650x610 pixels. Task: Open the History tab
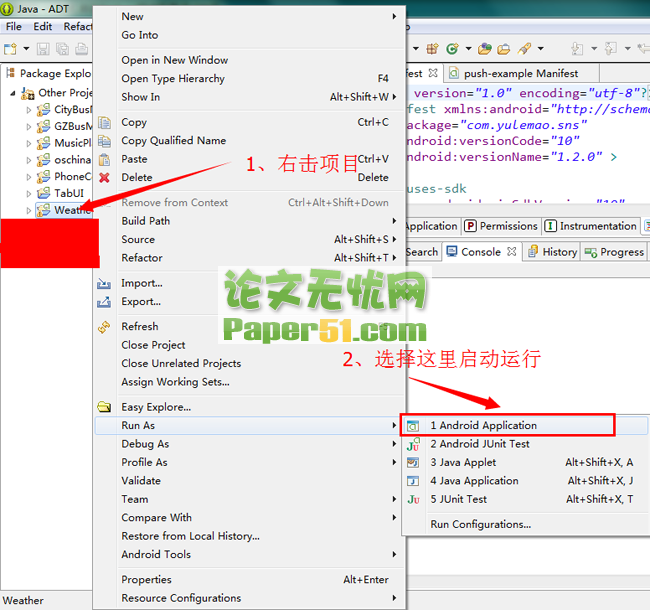pos(552,252)
